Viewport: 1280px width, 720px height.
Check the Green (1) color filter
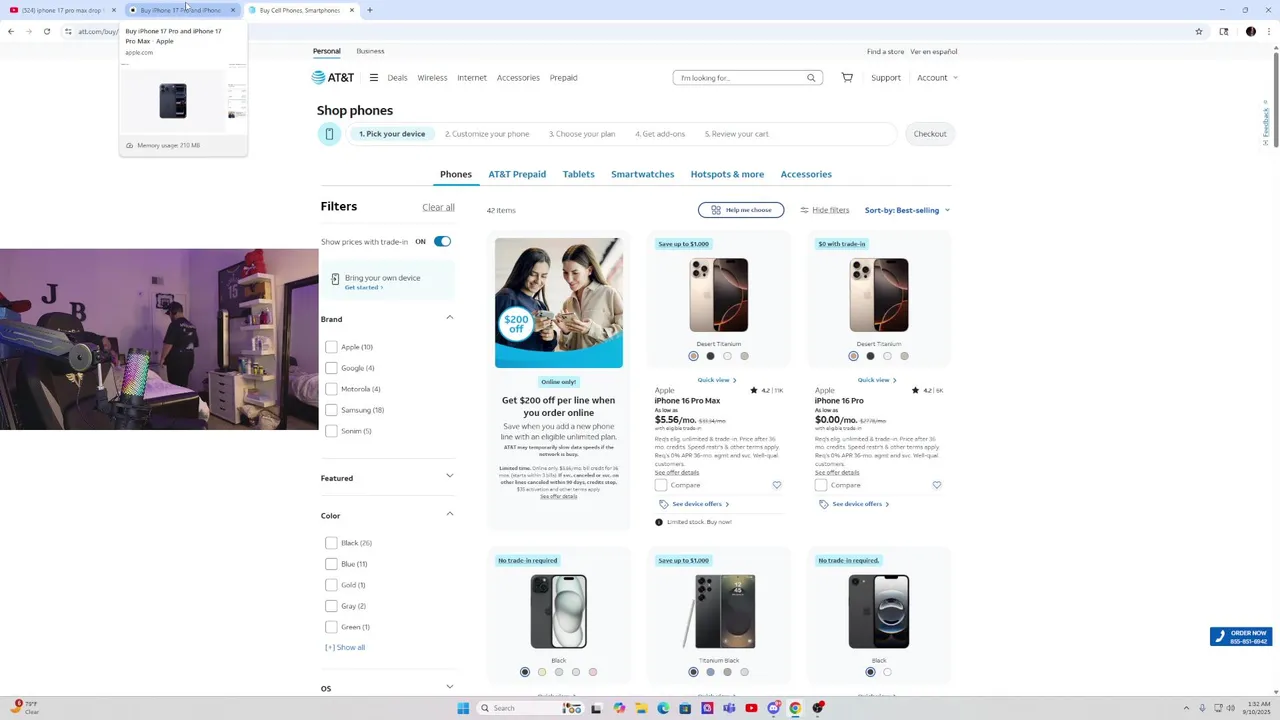pyautogui.click(x=331, y=627)
